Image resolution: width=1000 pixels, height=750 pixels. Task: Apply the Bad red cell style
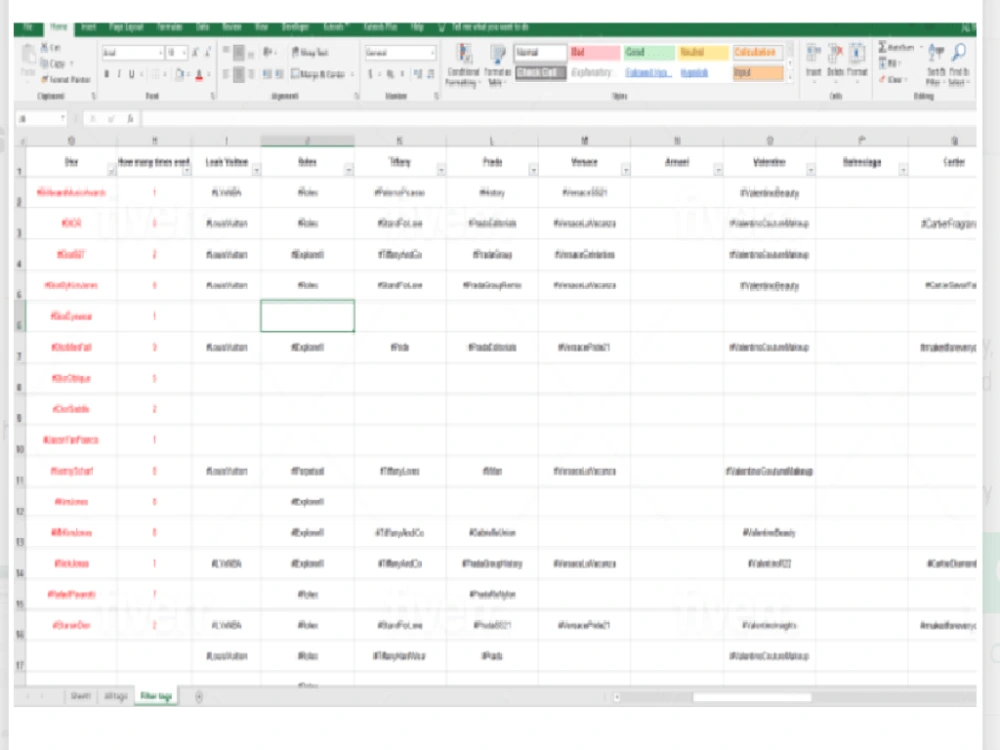click(594, 52)
